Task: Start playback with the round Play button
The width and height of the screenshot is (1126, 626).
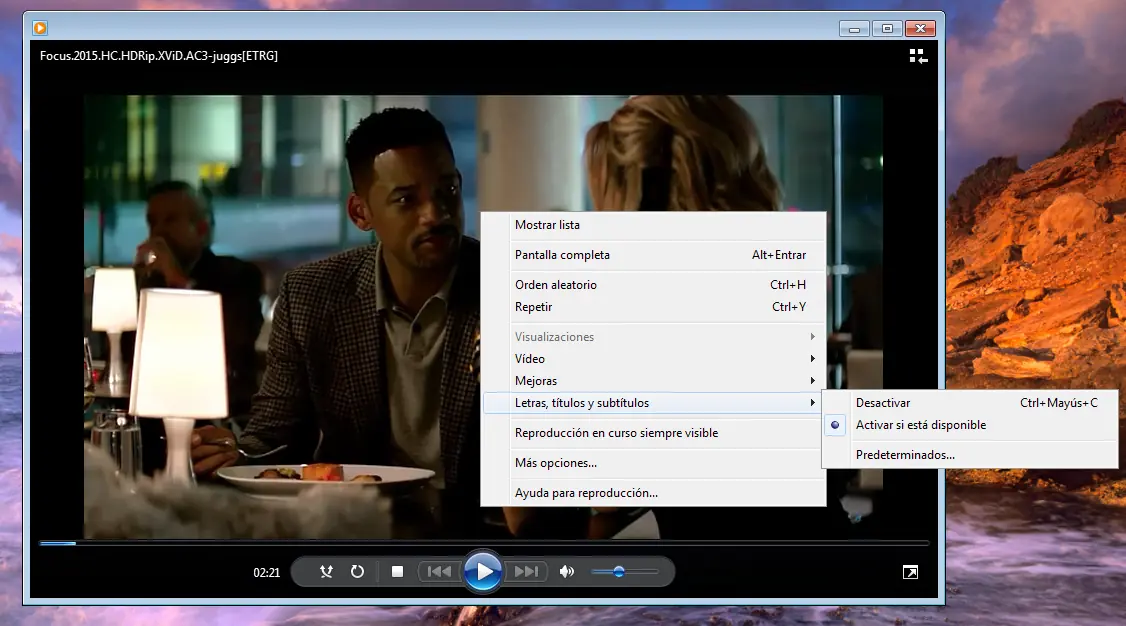Action: pos(483,571)
